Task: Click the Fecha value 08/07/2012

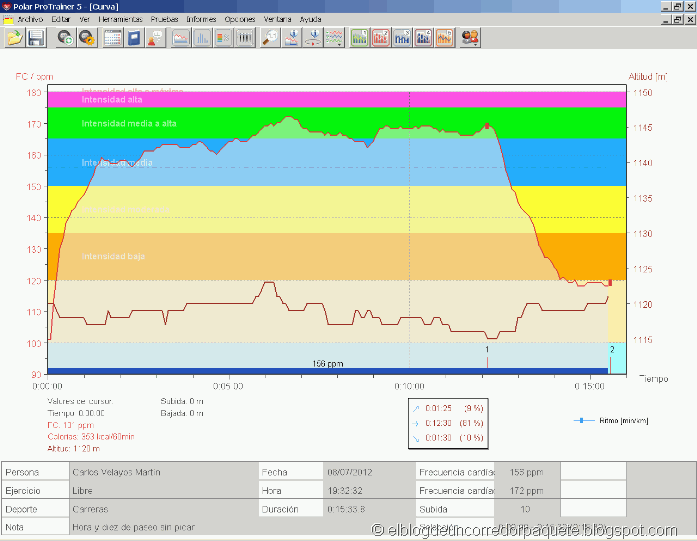Action: click(x=350, y=472)
